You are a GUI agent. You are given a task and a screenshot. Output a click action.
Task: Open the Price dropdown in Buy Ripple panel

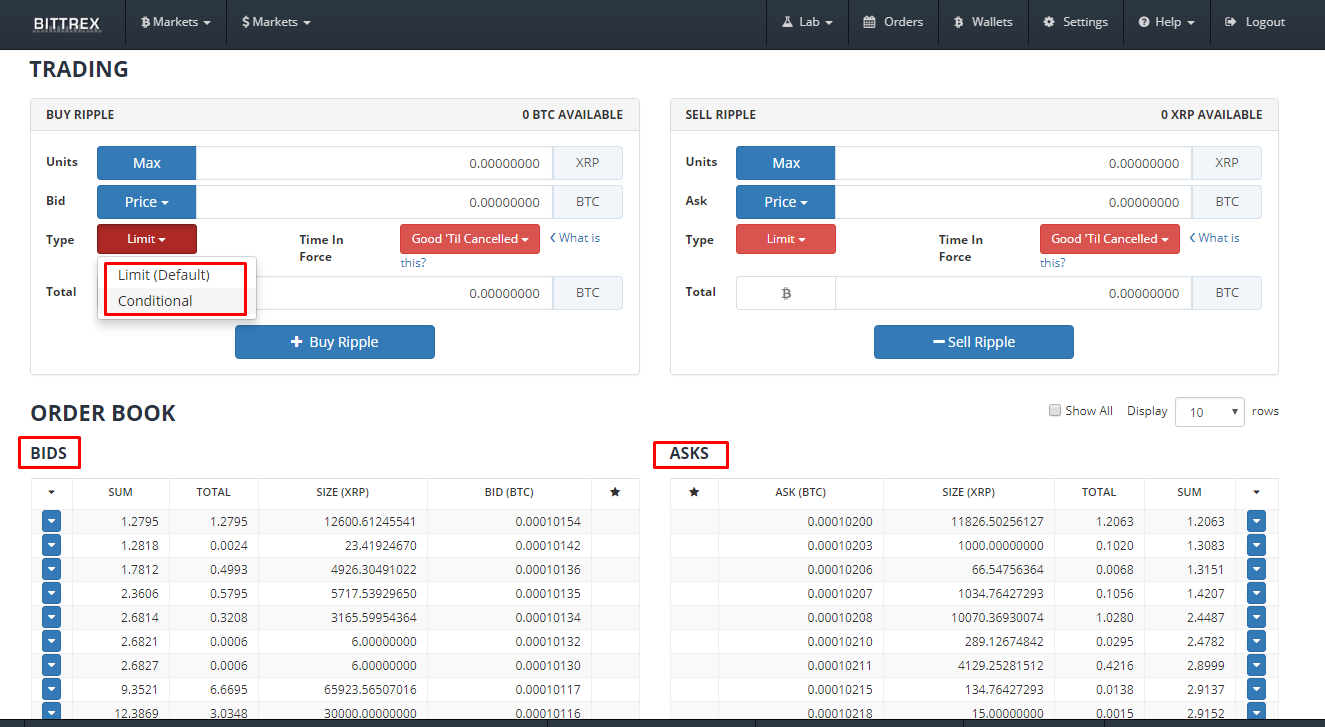point(146,201)
